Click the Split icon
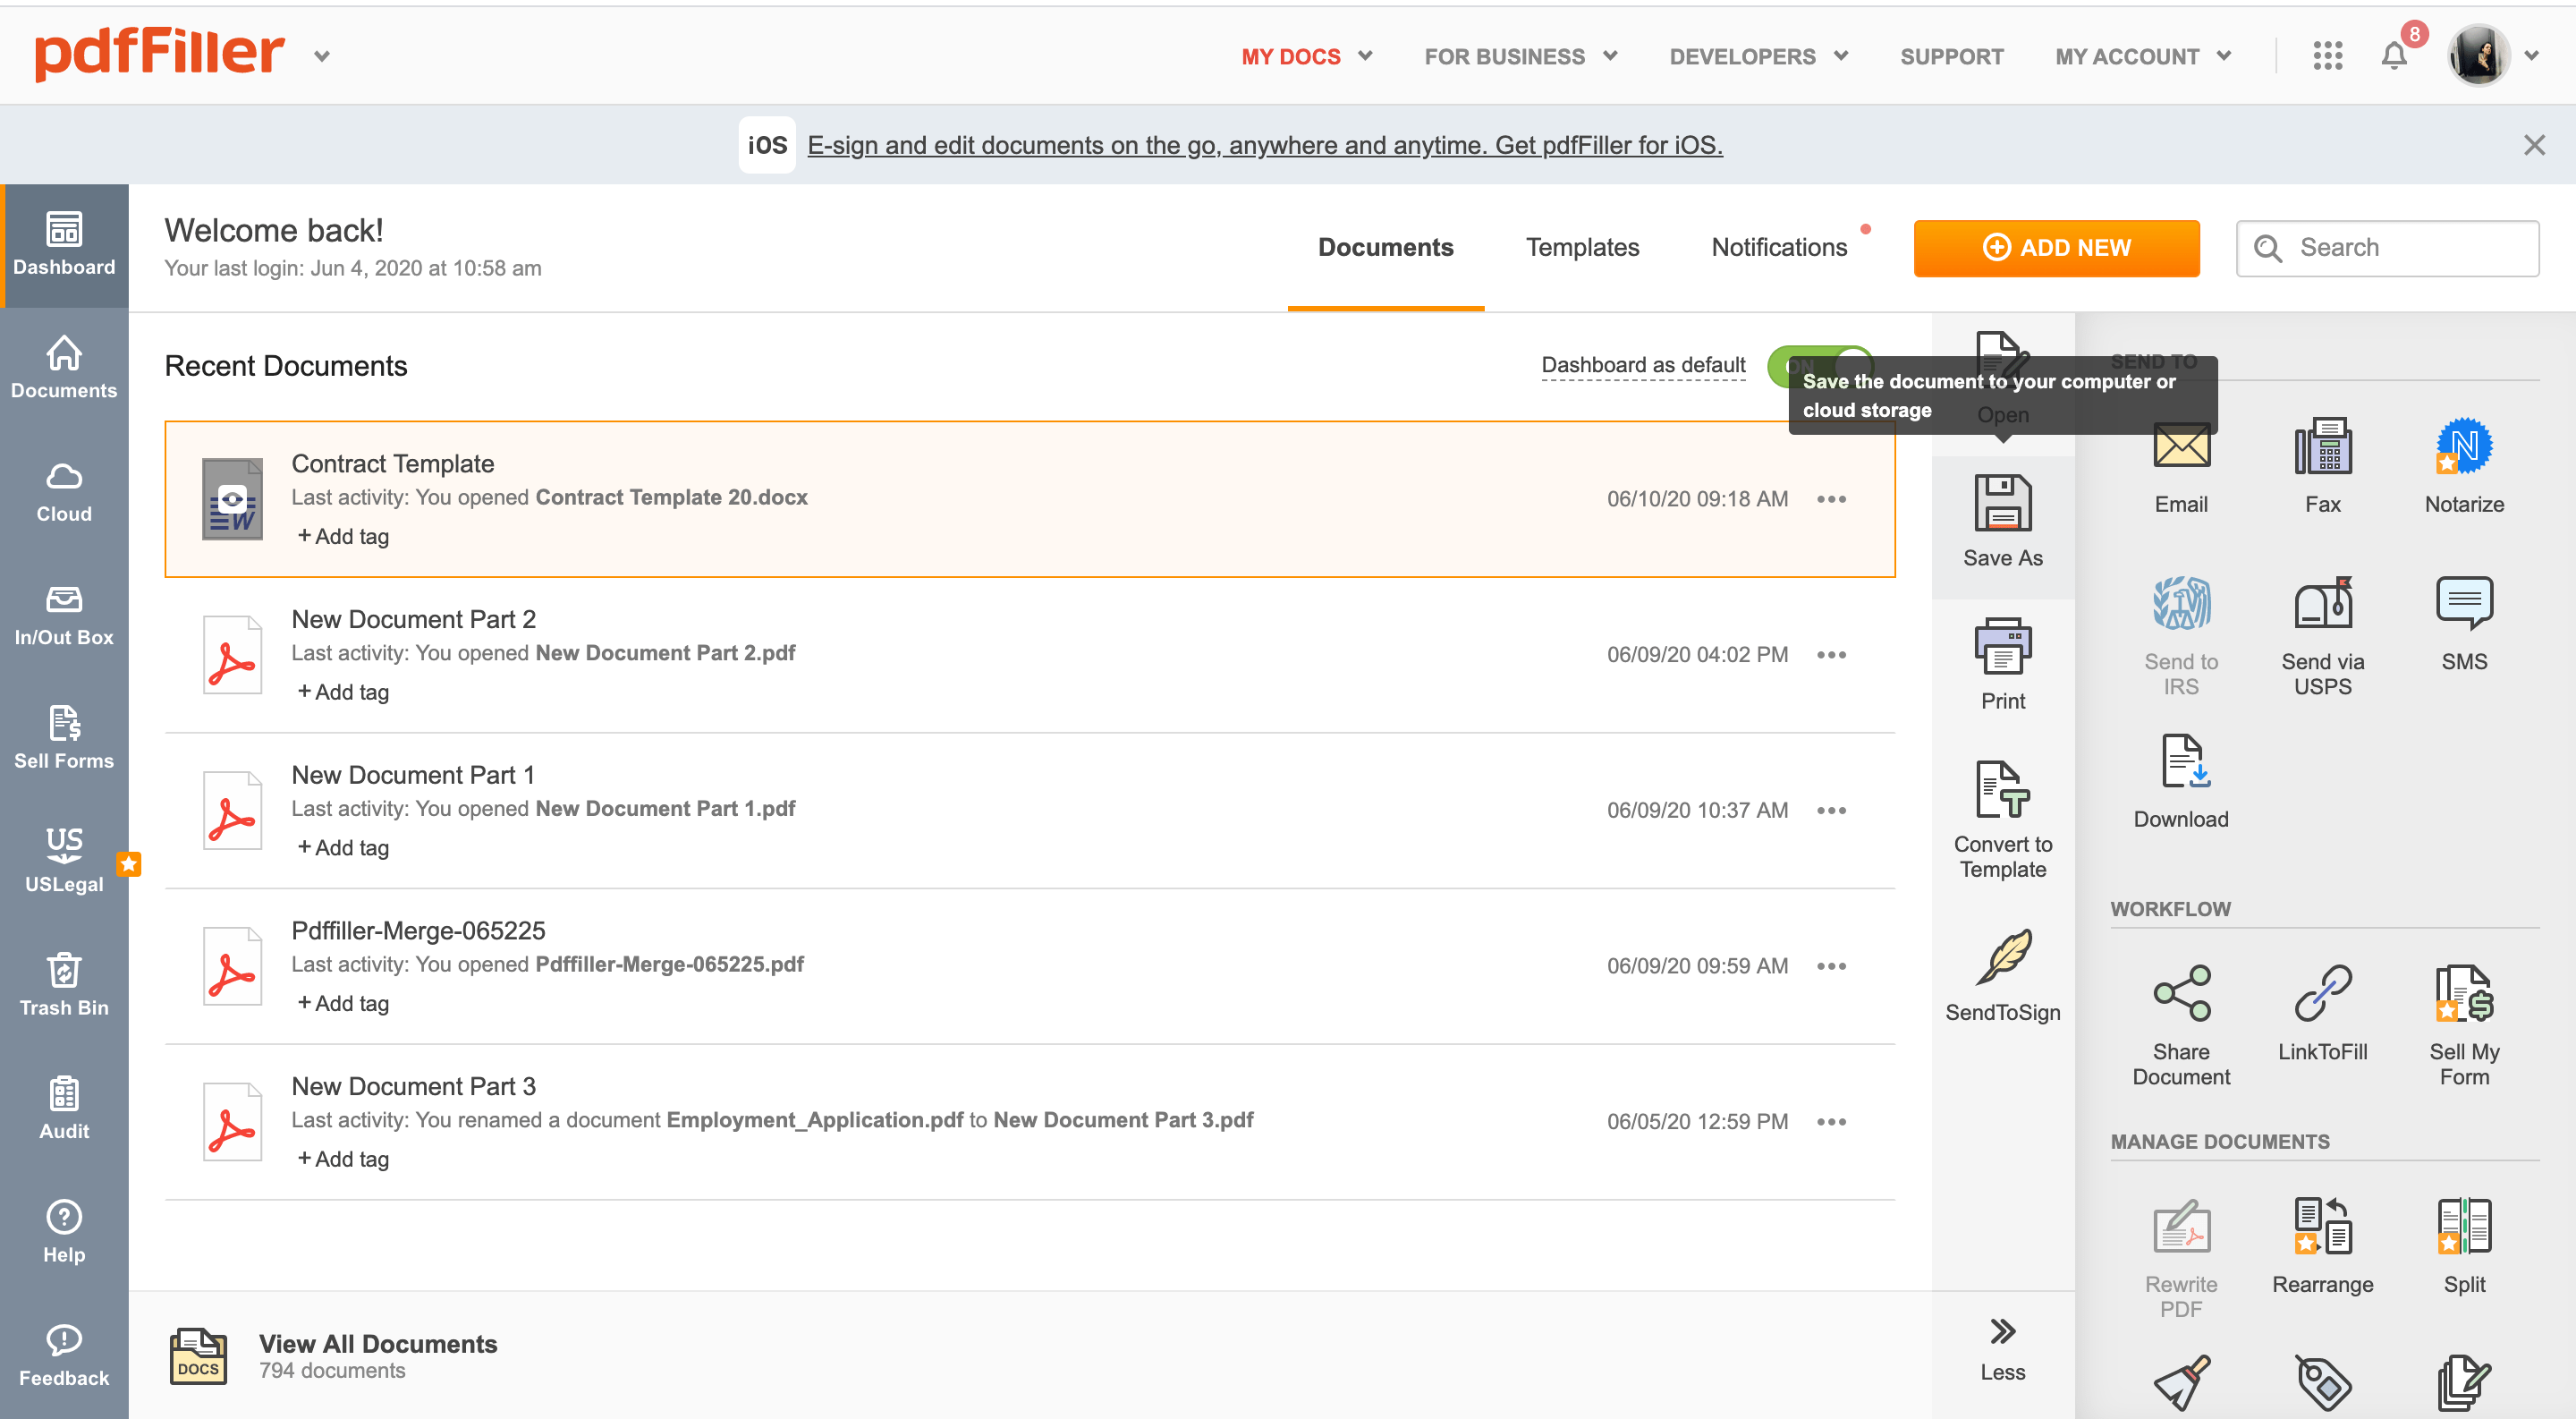The image size is (2576, 1419). click(2464, 1226)
